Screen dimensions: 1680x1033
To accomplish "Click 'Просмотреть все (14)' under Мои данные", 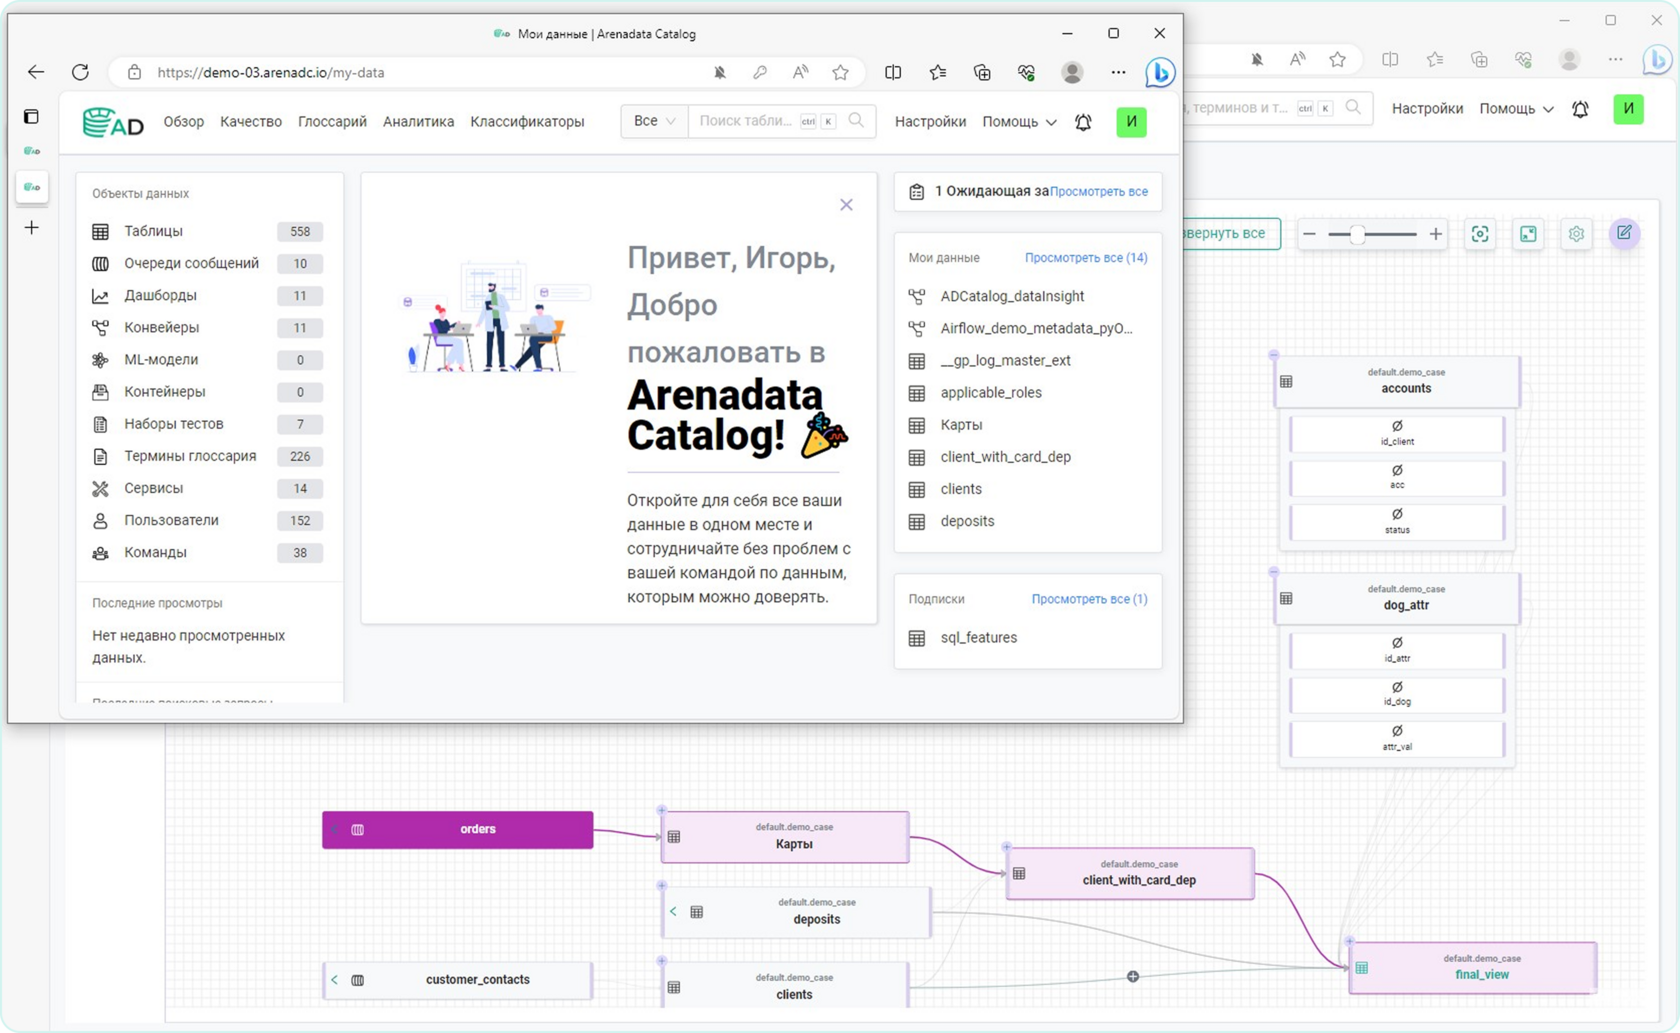I will [x=1086, y=258].
